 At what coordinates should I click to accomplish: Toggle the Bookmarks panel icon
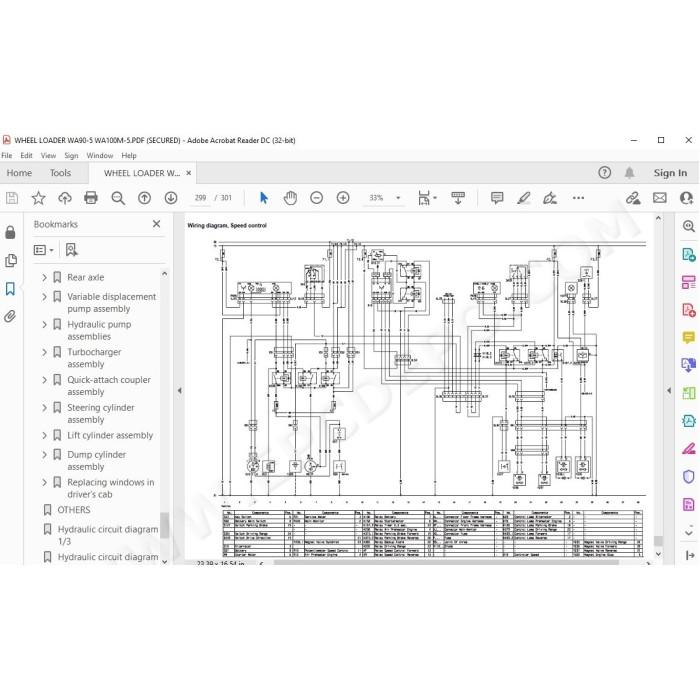pyautogui.click(x=10, y=289)
